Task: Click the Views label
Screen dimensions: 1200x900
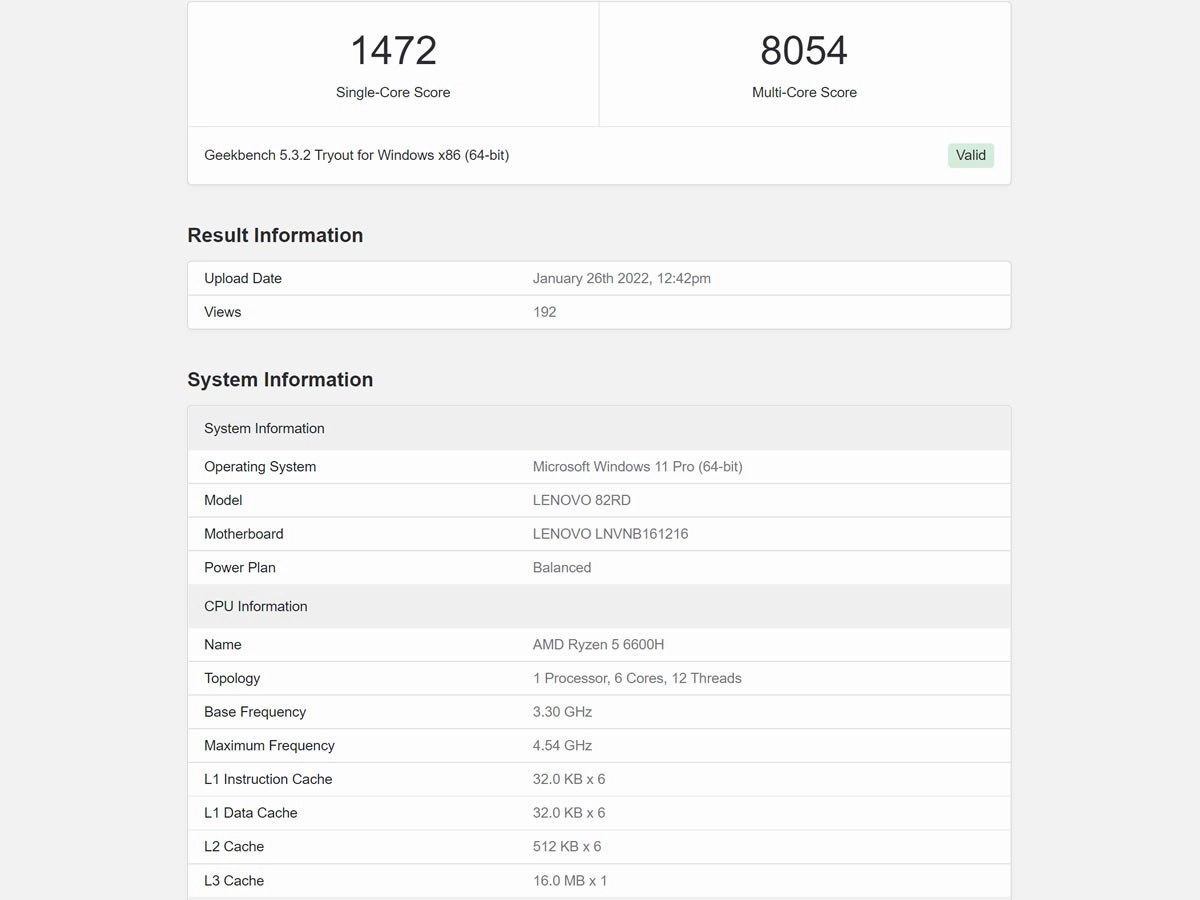Action: point(222,312)
